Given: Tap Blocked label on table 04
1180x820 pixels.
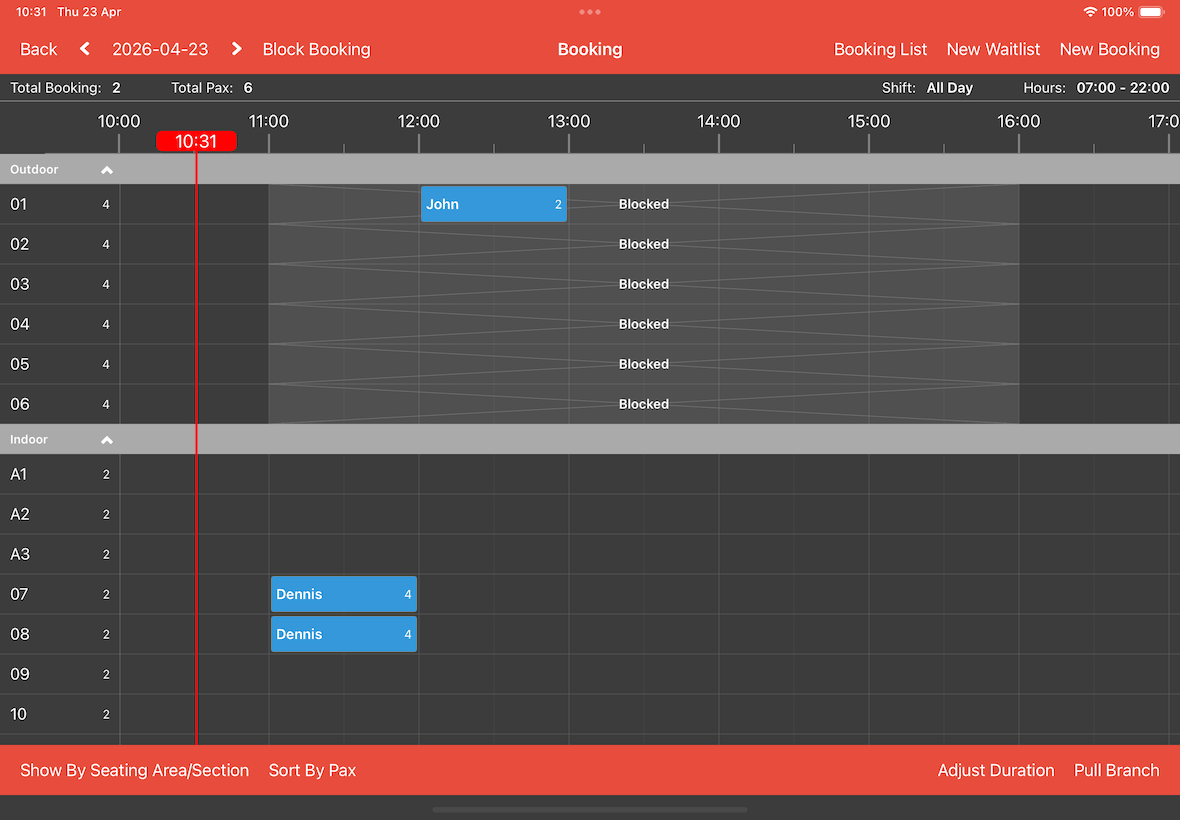Looking at the screenshot, I should click(643, 323).
